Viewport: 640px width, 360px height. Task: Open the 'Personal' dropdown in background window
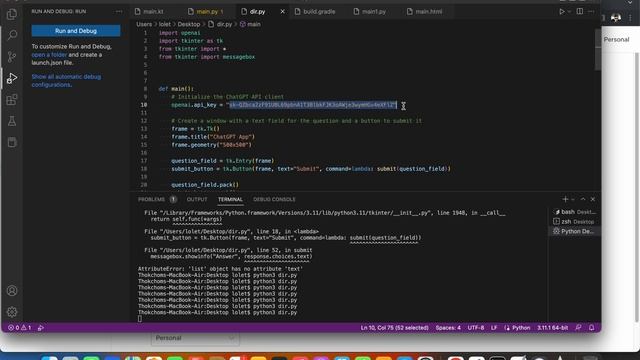[195, 338]
